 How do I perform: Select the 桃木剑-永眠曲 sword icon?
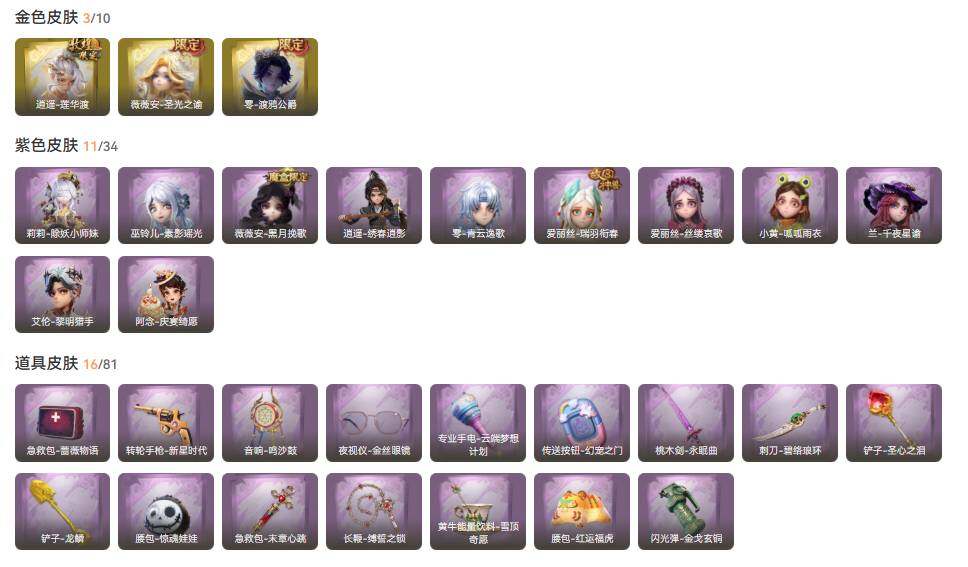686,423
